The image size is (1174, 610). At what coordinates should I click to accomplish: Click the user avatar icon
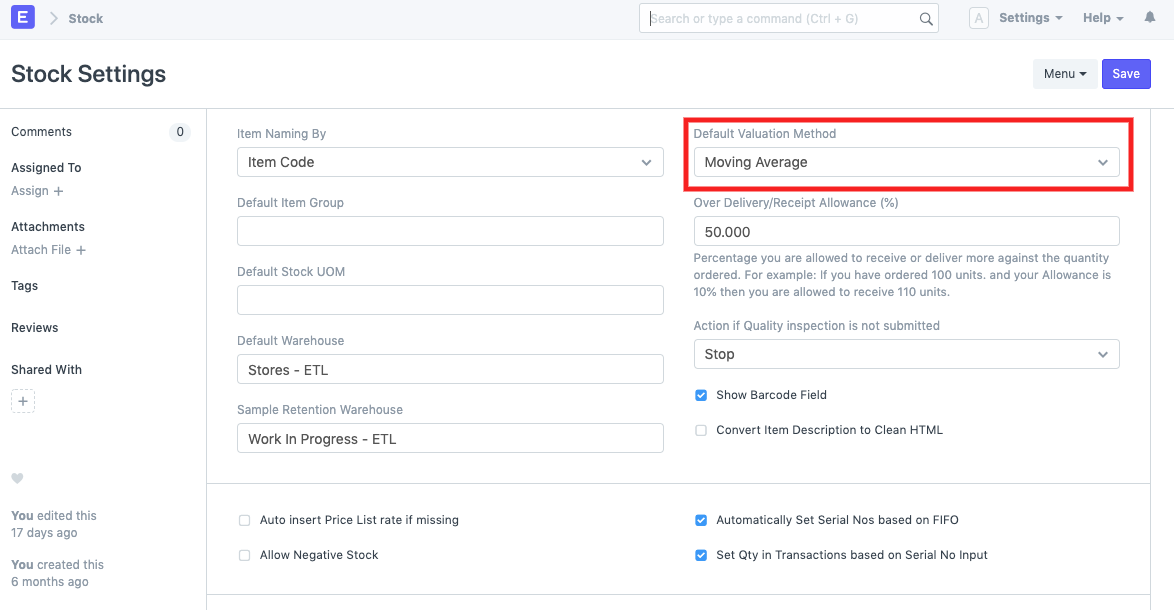coord(979,18)
